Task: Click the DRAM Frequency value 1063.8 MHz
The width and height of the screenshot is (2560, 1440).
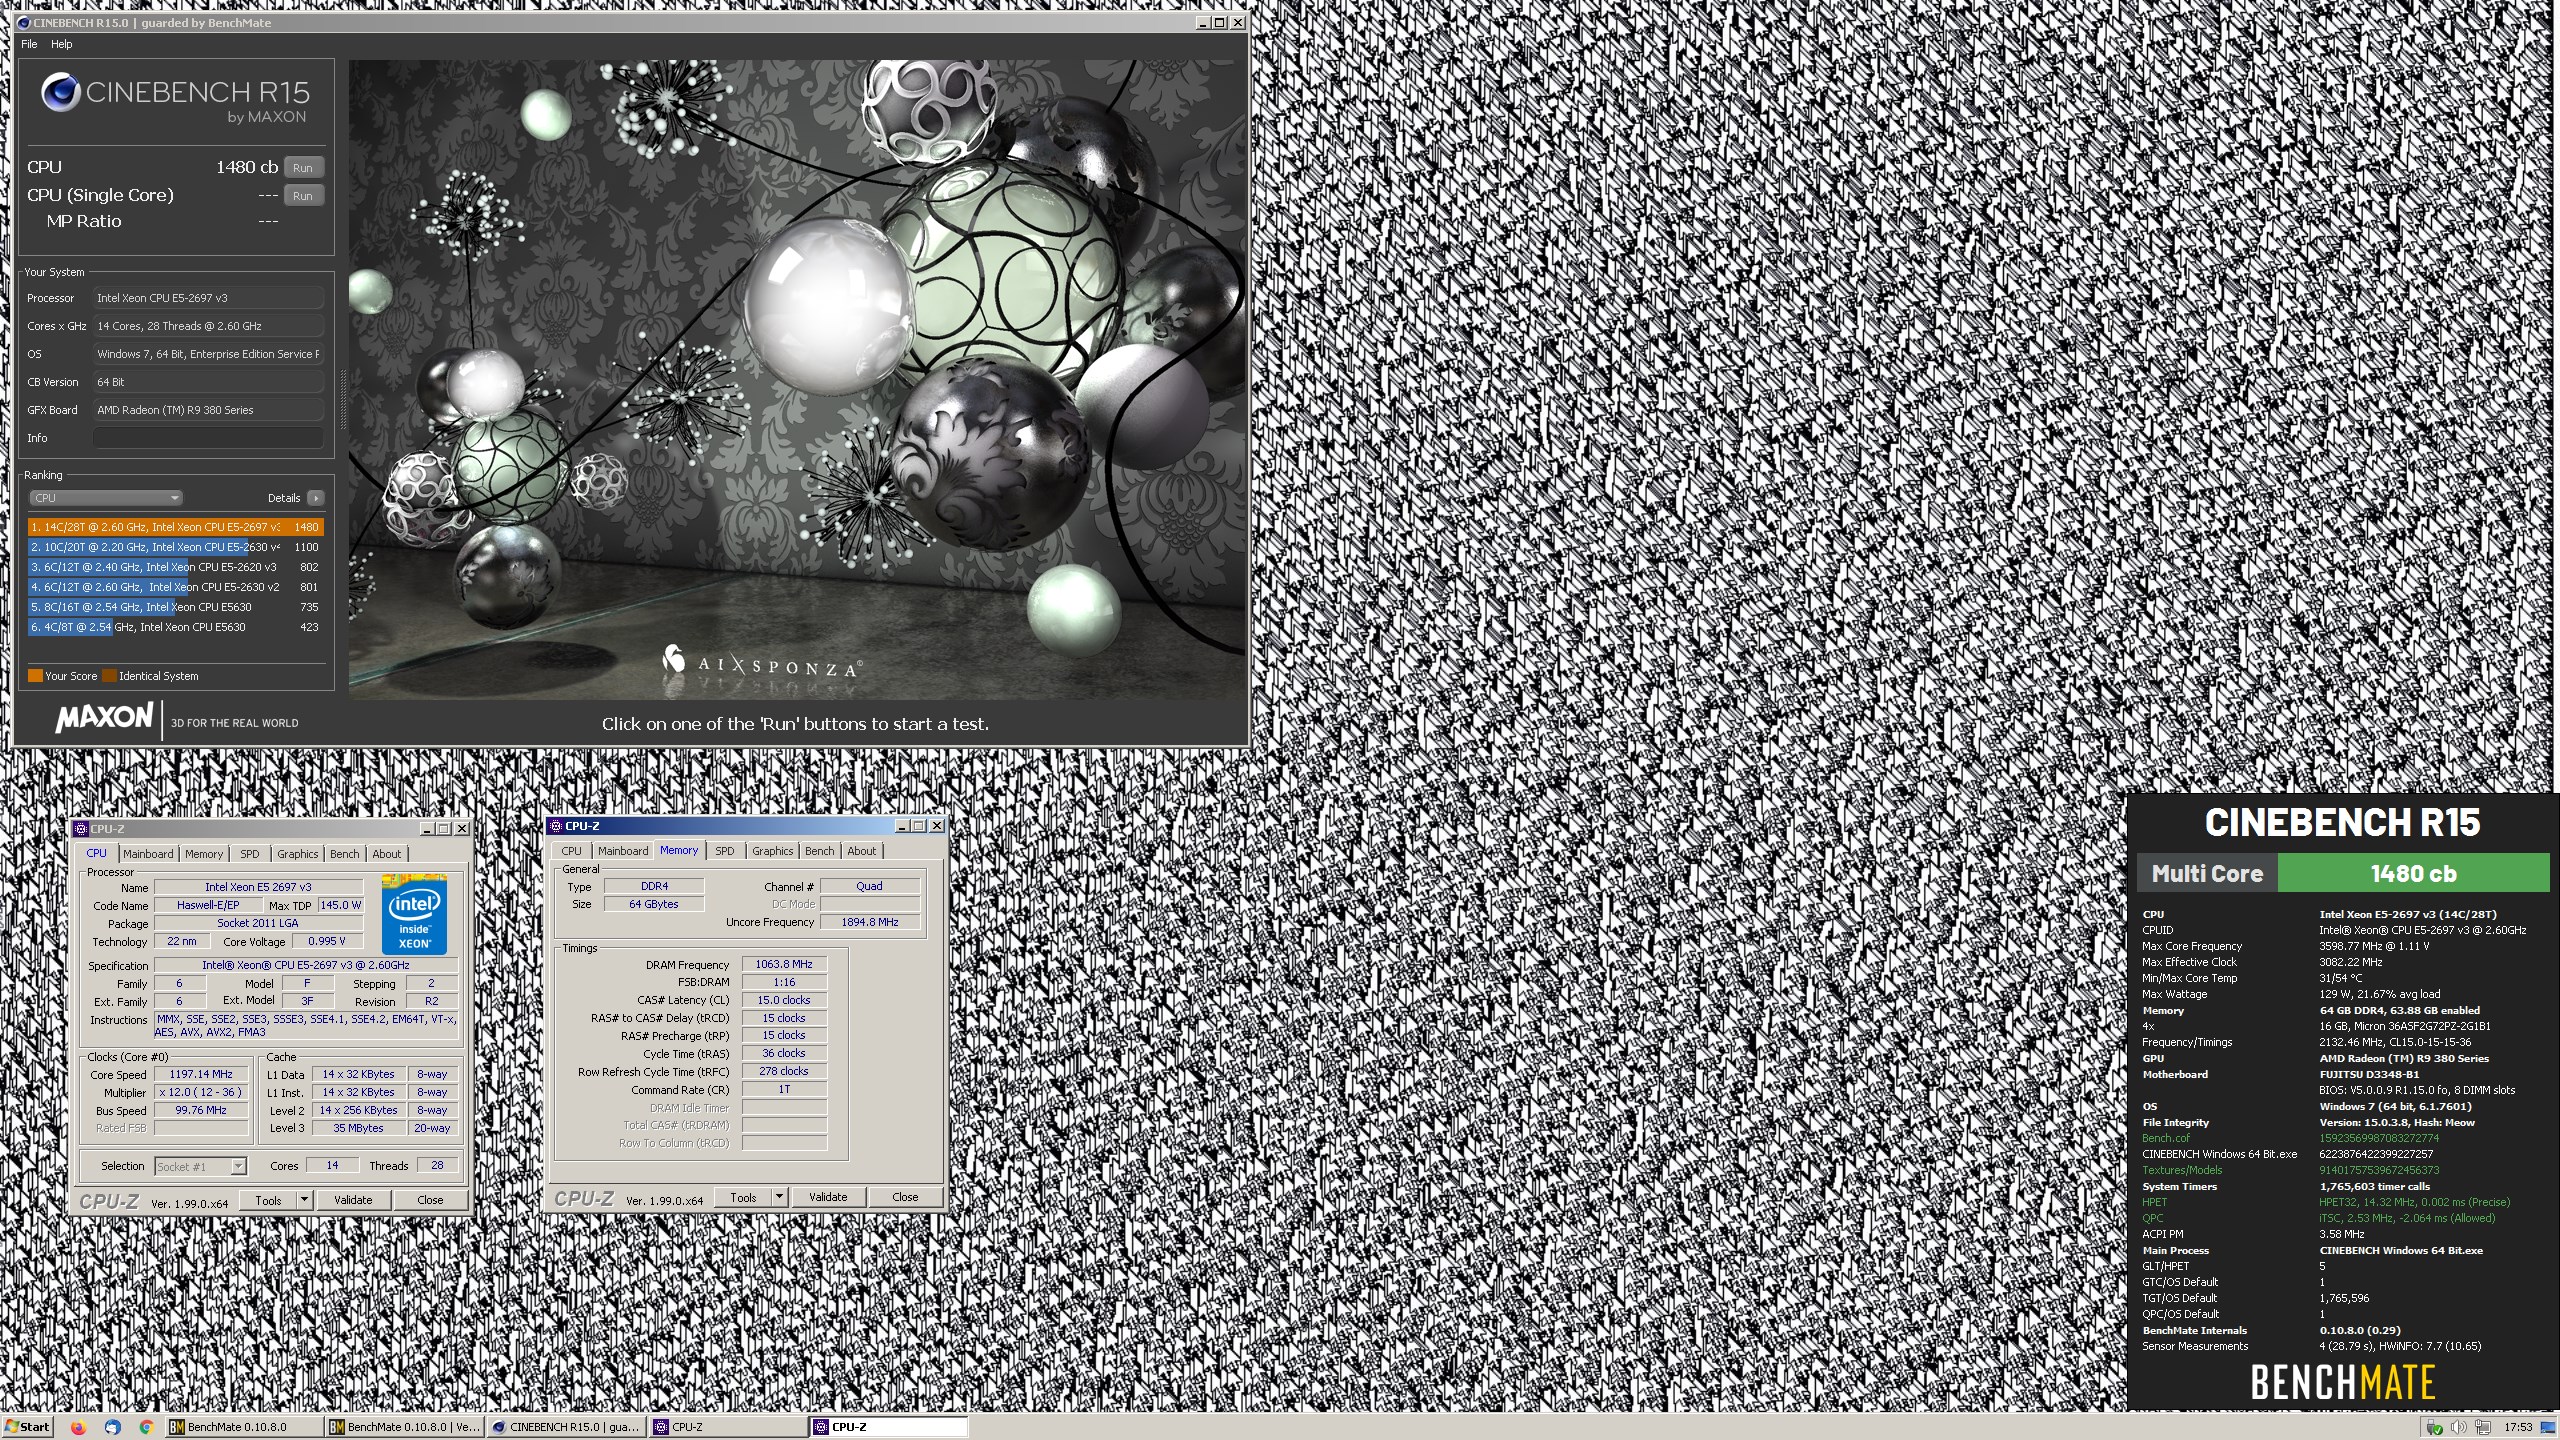Action: click(x=784, y=964)
